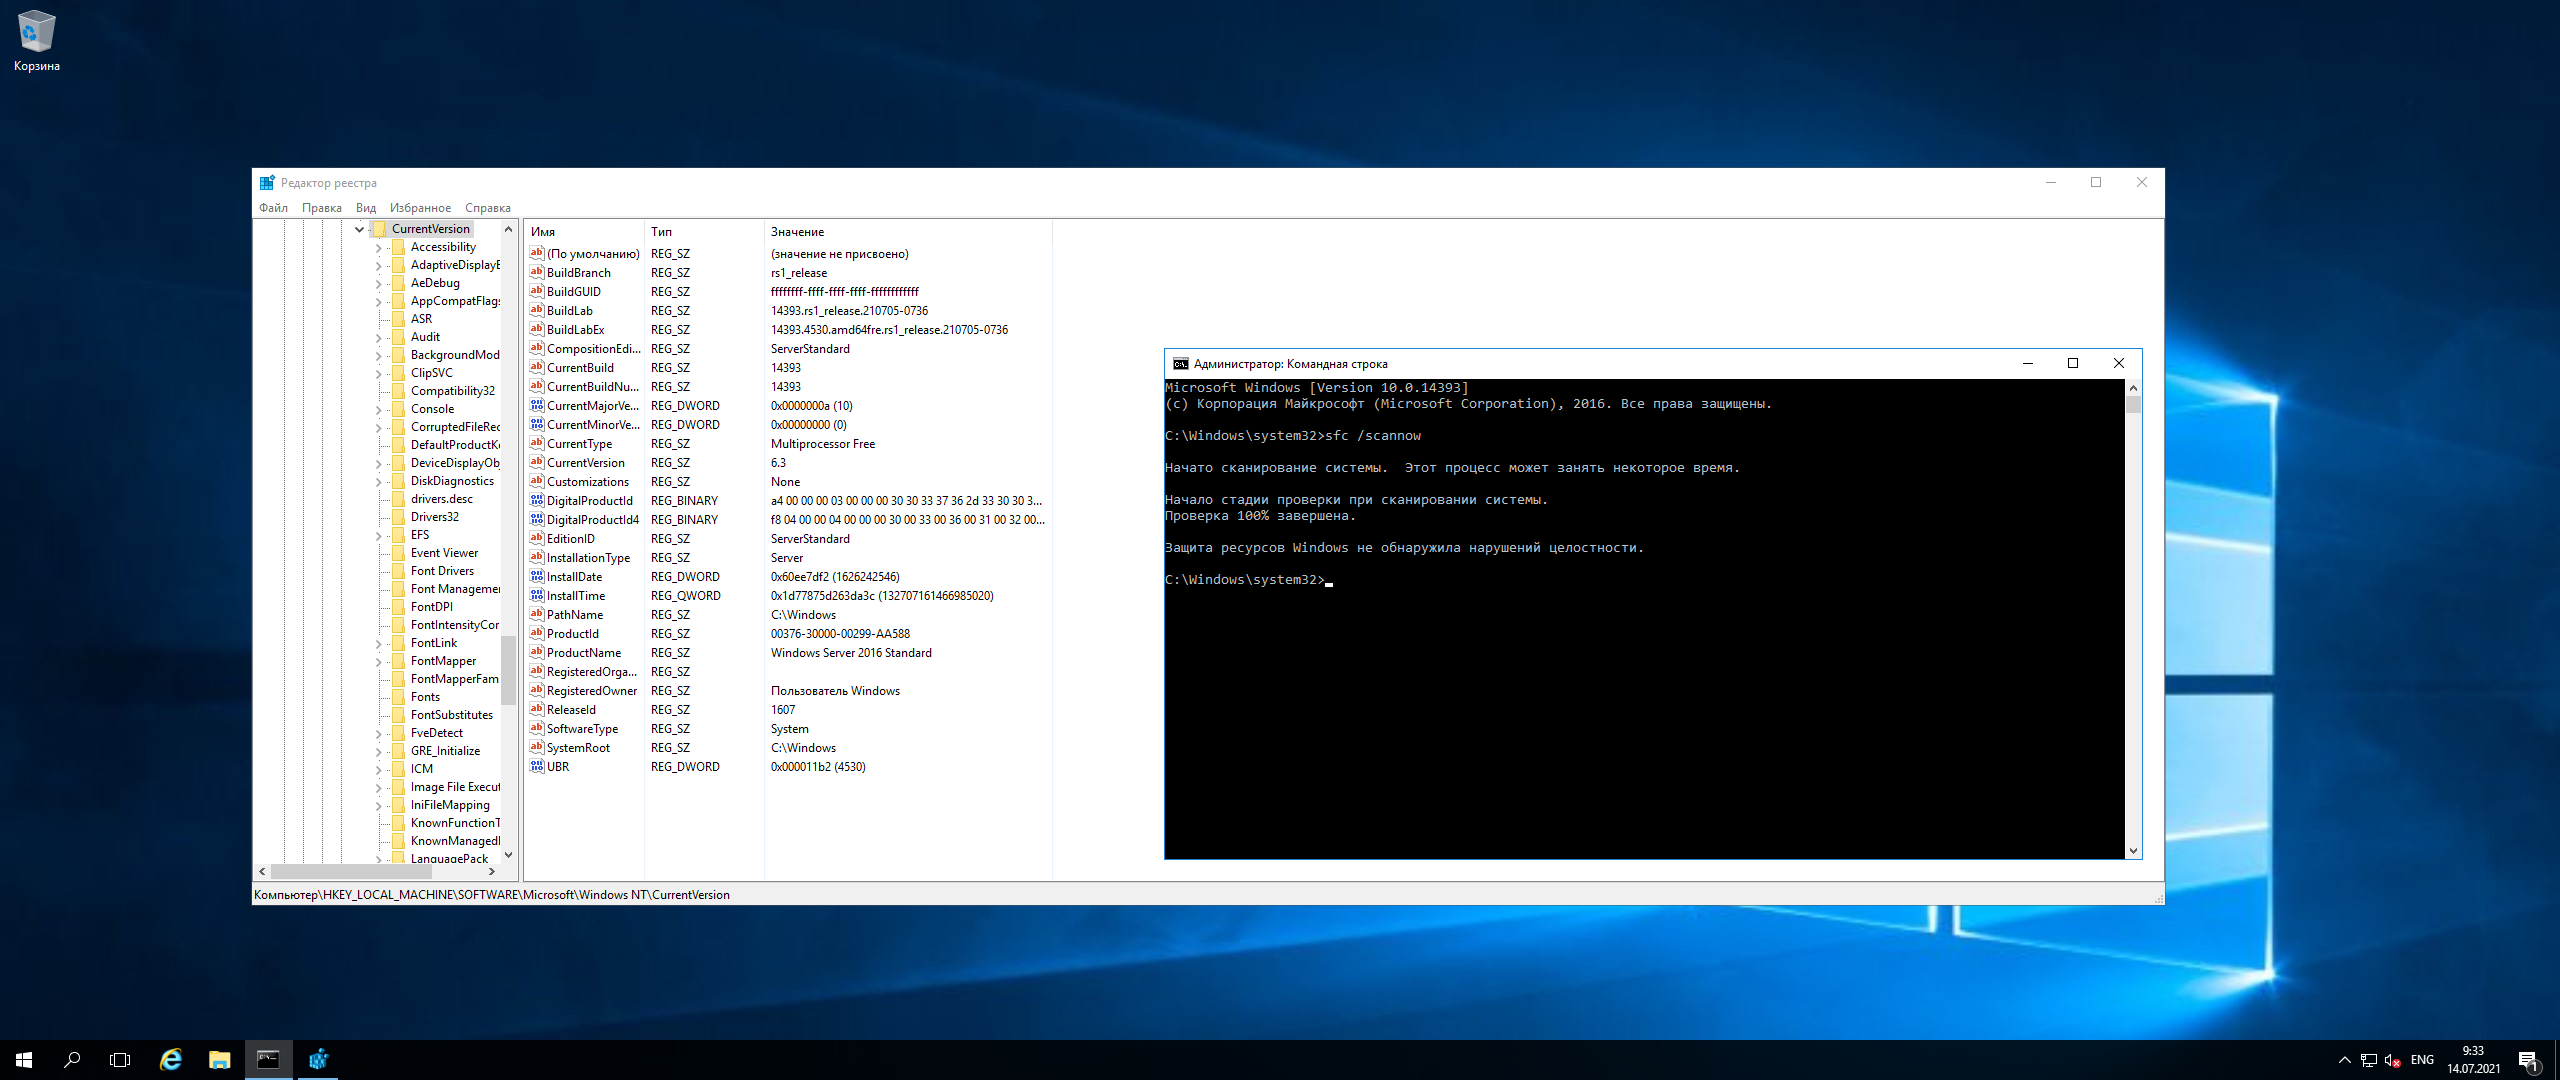Viewport: 2560px width, 1080px height.
Task: Click Command Prompt scrollbar down arrow
Action: click(2133, 851)
